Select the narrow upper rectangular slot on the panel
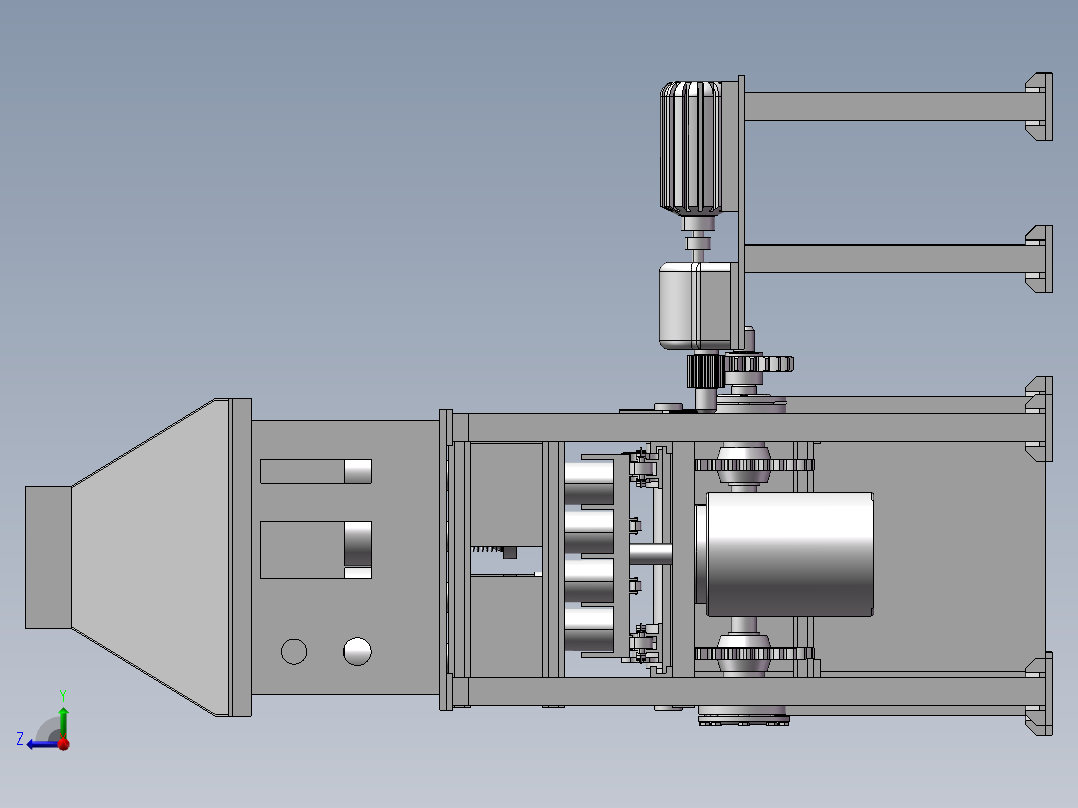Viewport: 1078px width, 808px height. [316, 472]
